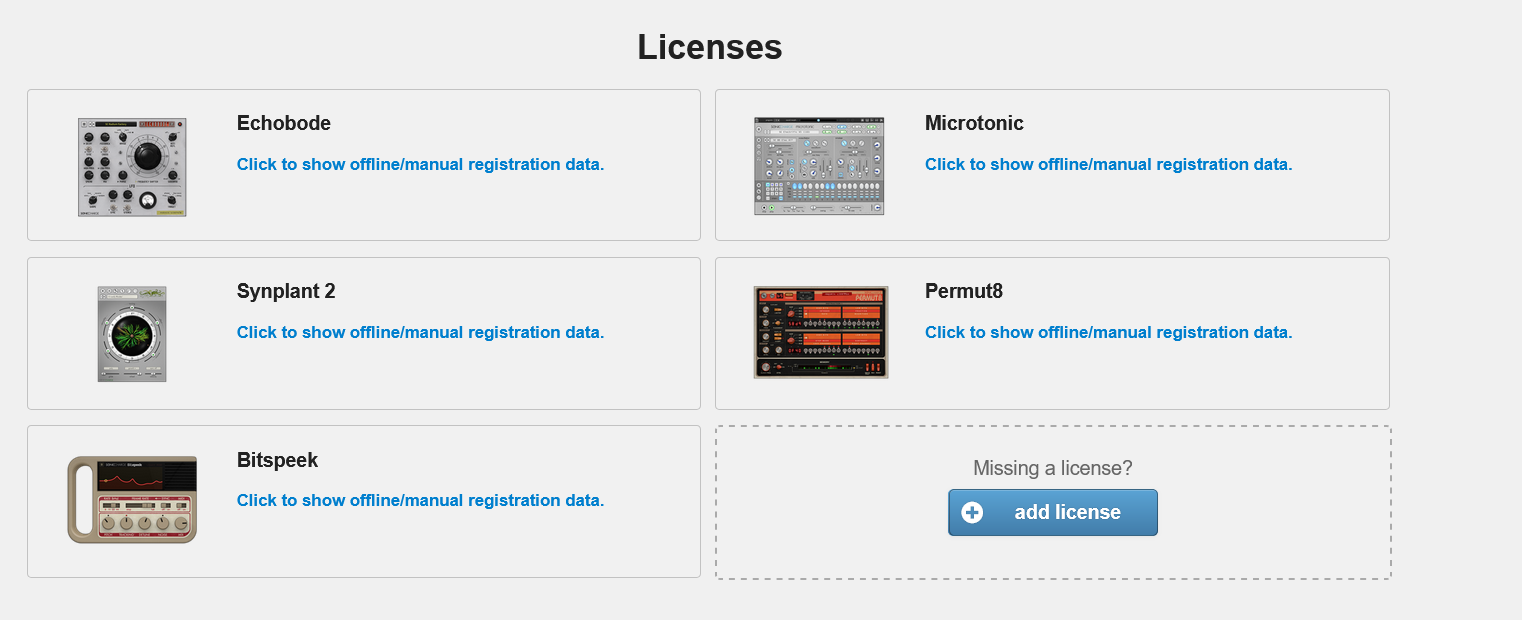Screen dimensions: 1523x620
Task: Show Synplant 2 offline registration data
Action: point(420,332)
